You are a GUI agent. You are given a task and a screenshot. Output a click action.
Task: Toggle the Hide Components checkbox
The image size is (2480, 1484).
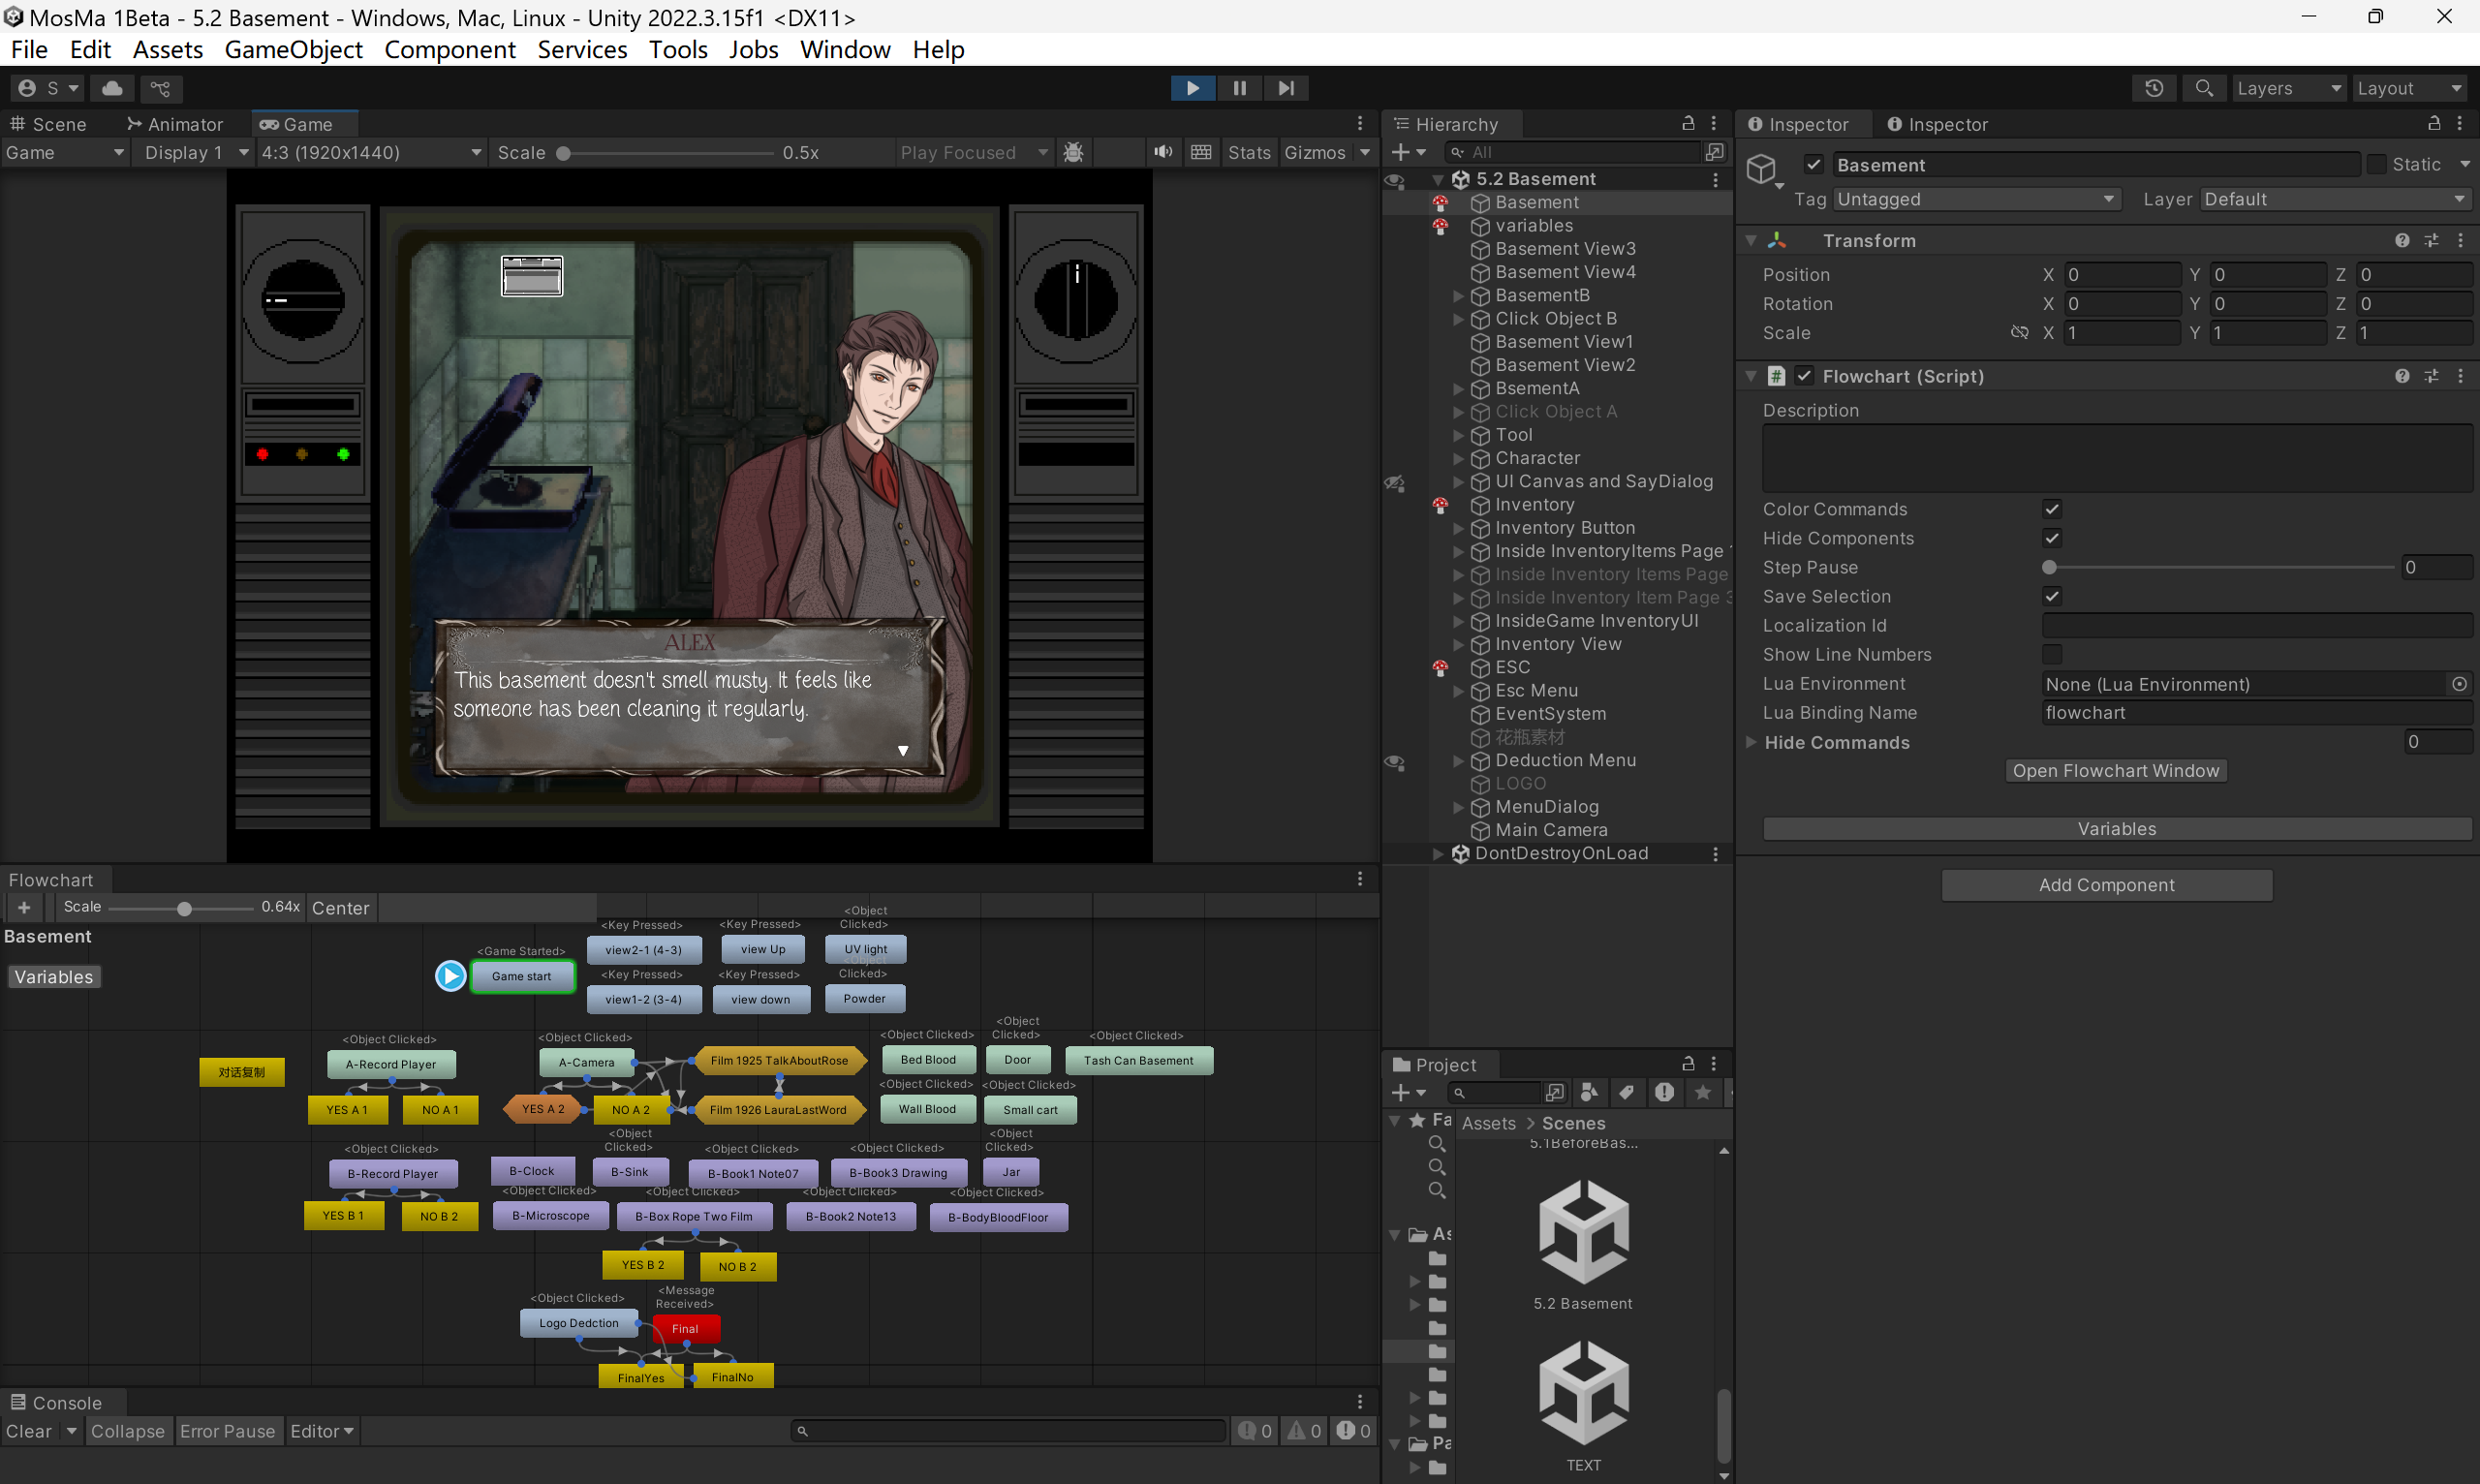click(2051, 538)
